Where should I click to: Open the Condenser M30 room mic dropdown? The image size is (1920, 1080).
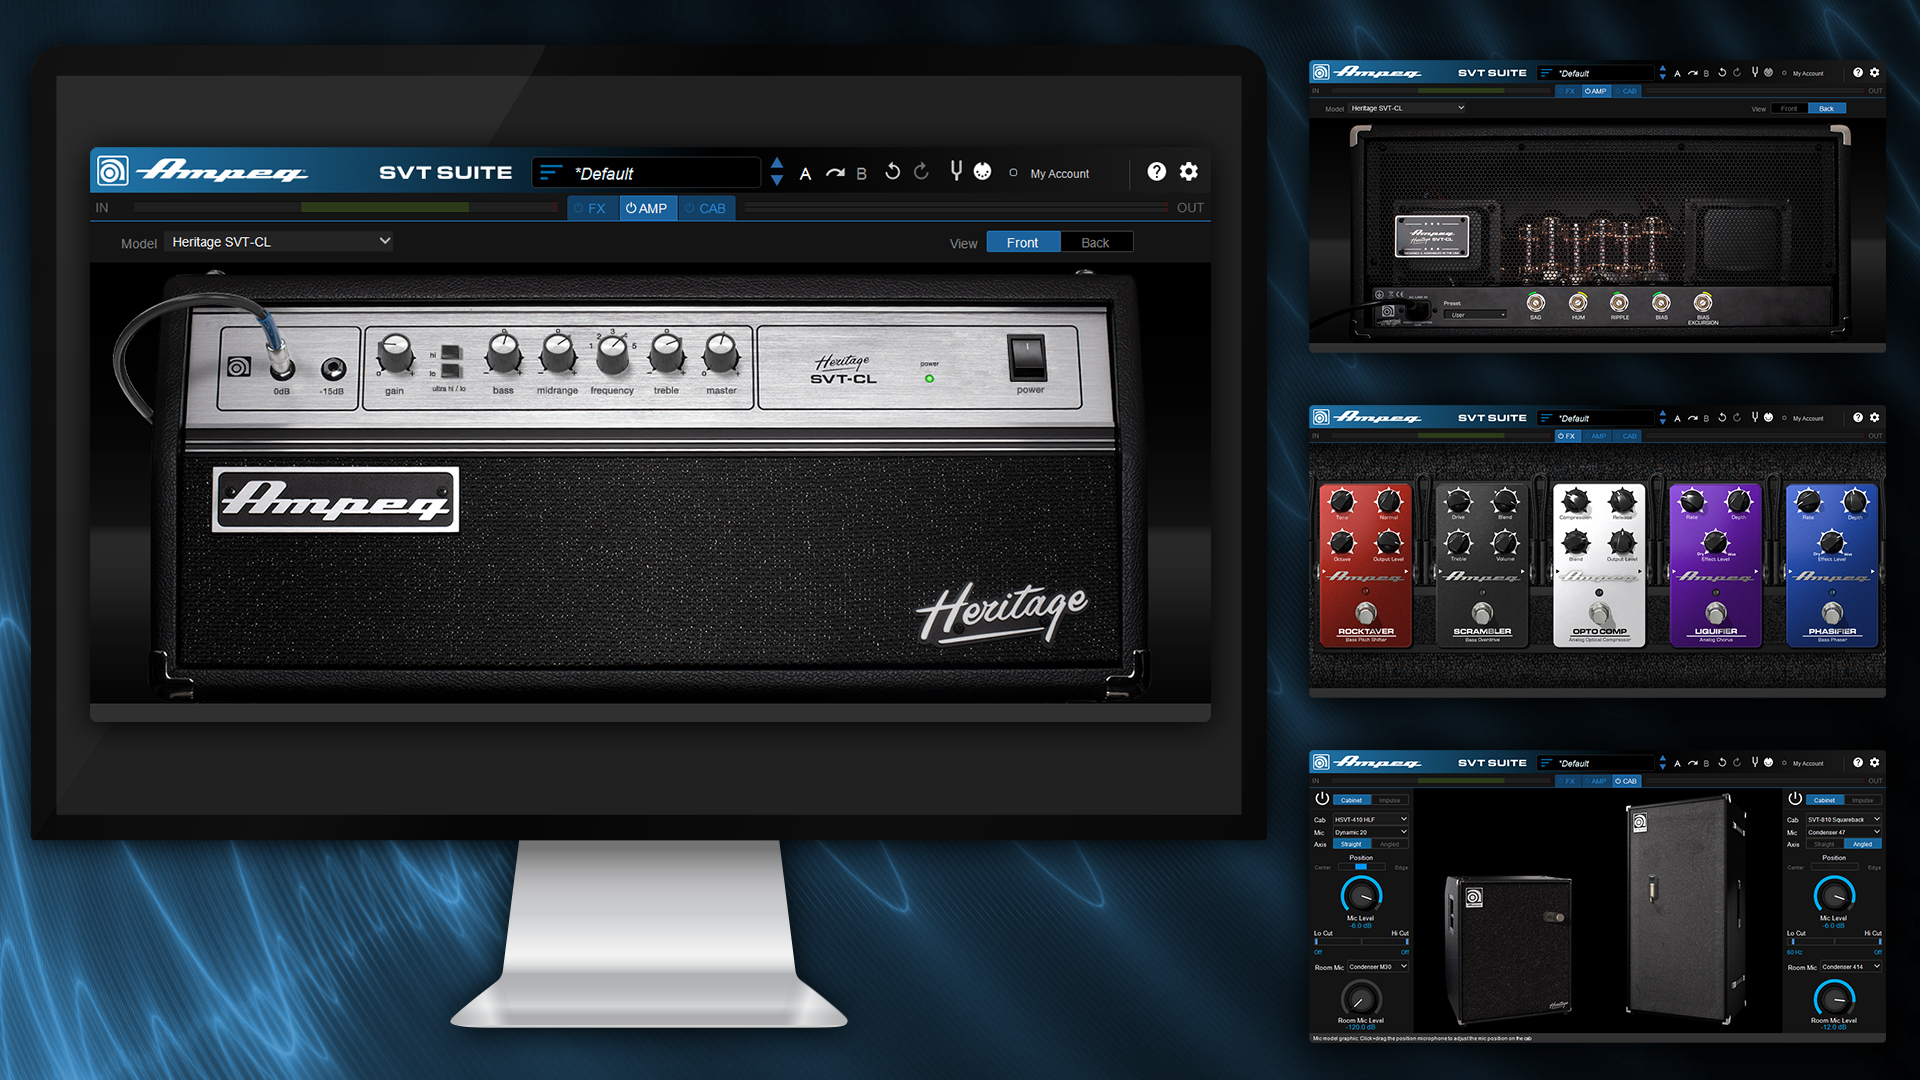point(1378,967)
